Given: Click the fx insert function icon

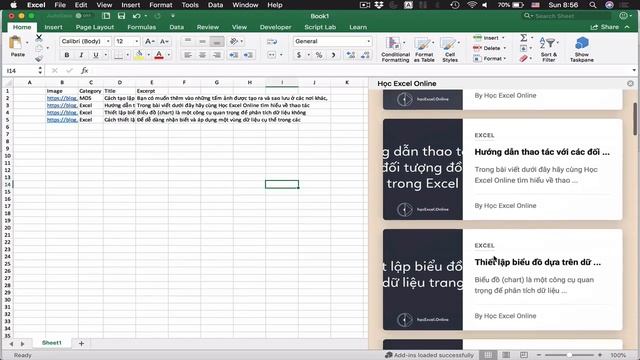Looking at the screenshot, I should 84,71.
